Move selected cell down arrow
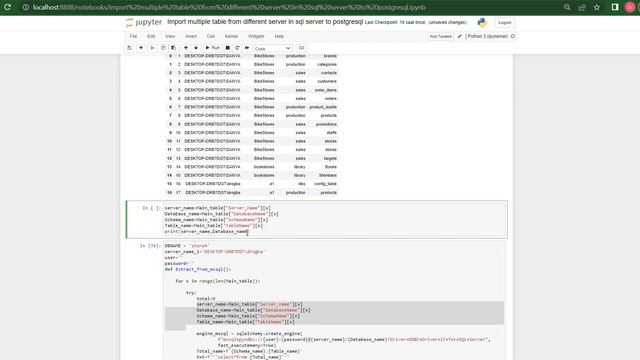Image resolution: width=640 pixels, height=360 pixels. (196, 48)
